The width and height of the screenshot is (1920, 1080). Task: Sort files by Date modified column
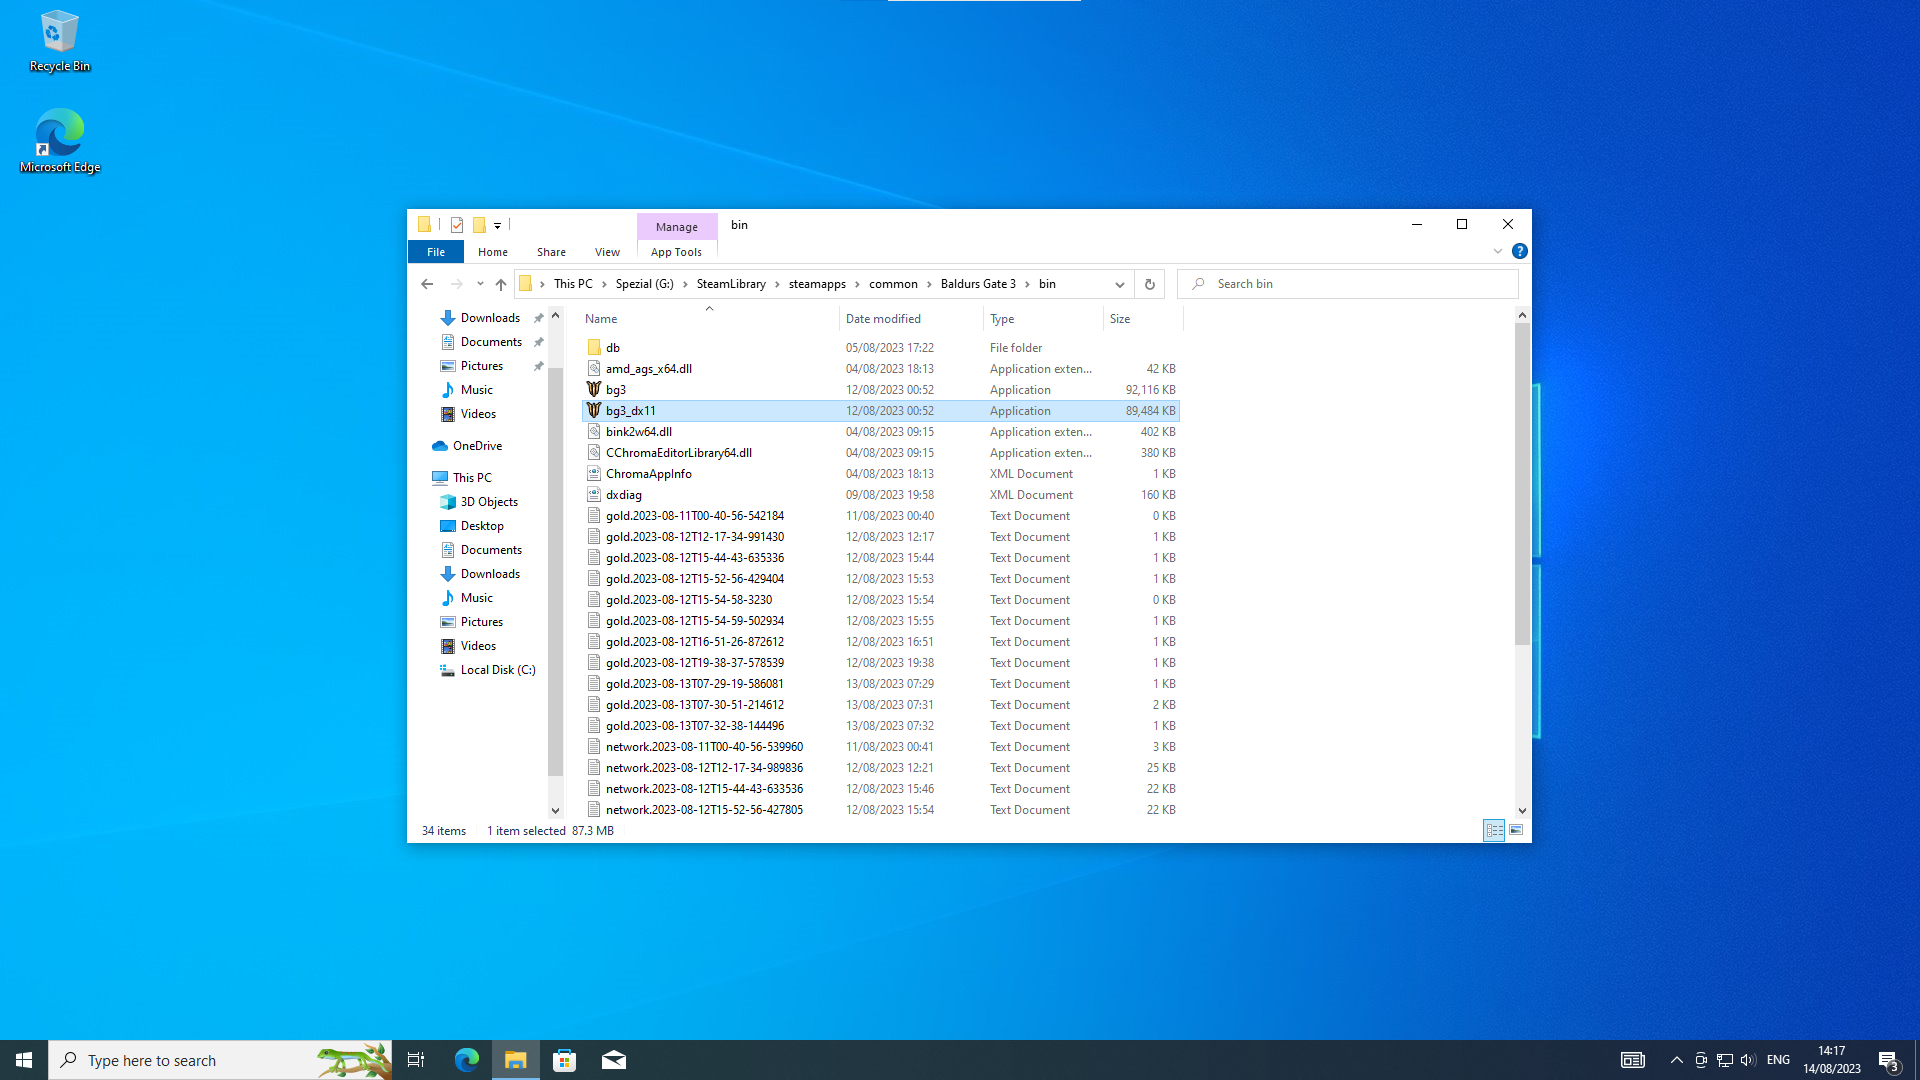coord(883,319)
